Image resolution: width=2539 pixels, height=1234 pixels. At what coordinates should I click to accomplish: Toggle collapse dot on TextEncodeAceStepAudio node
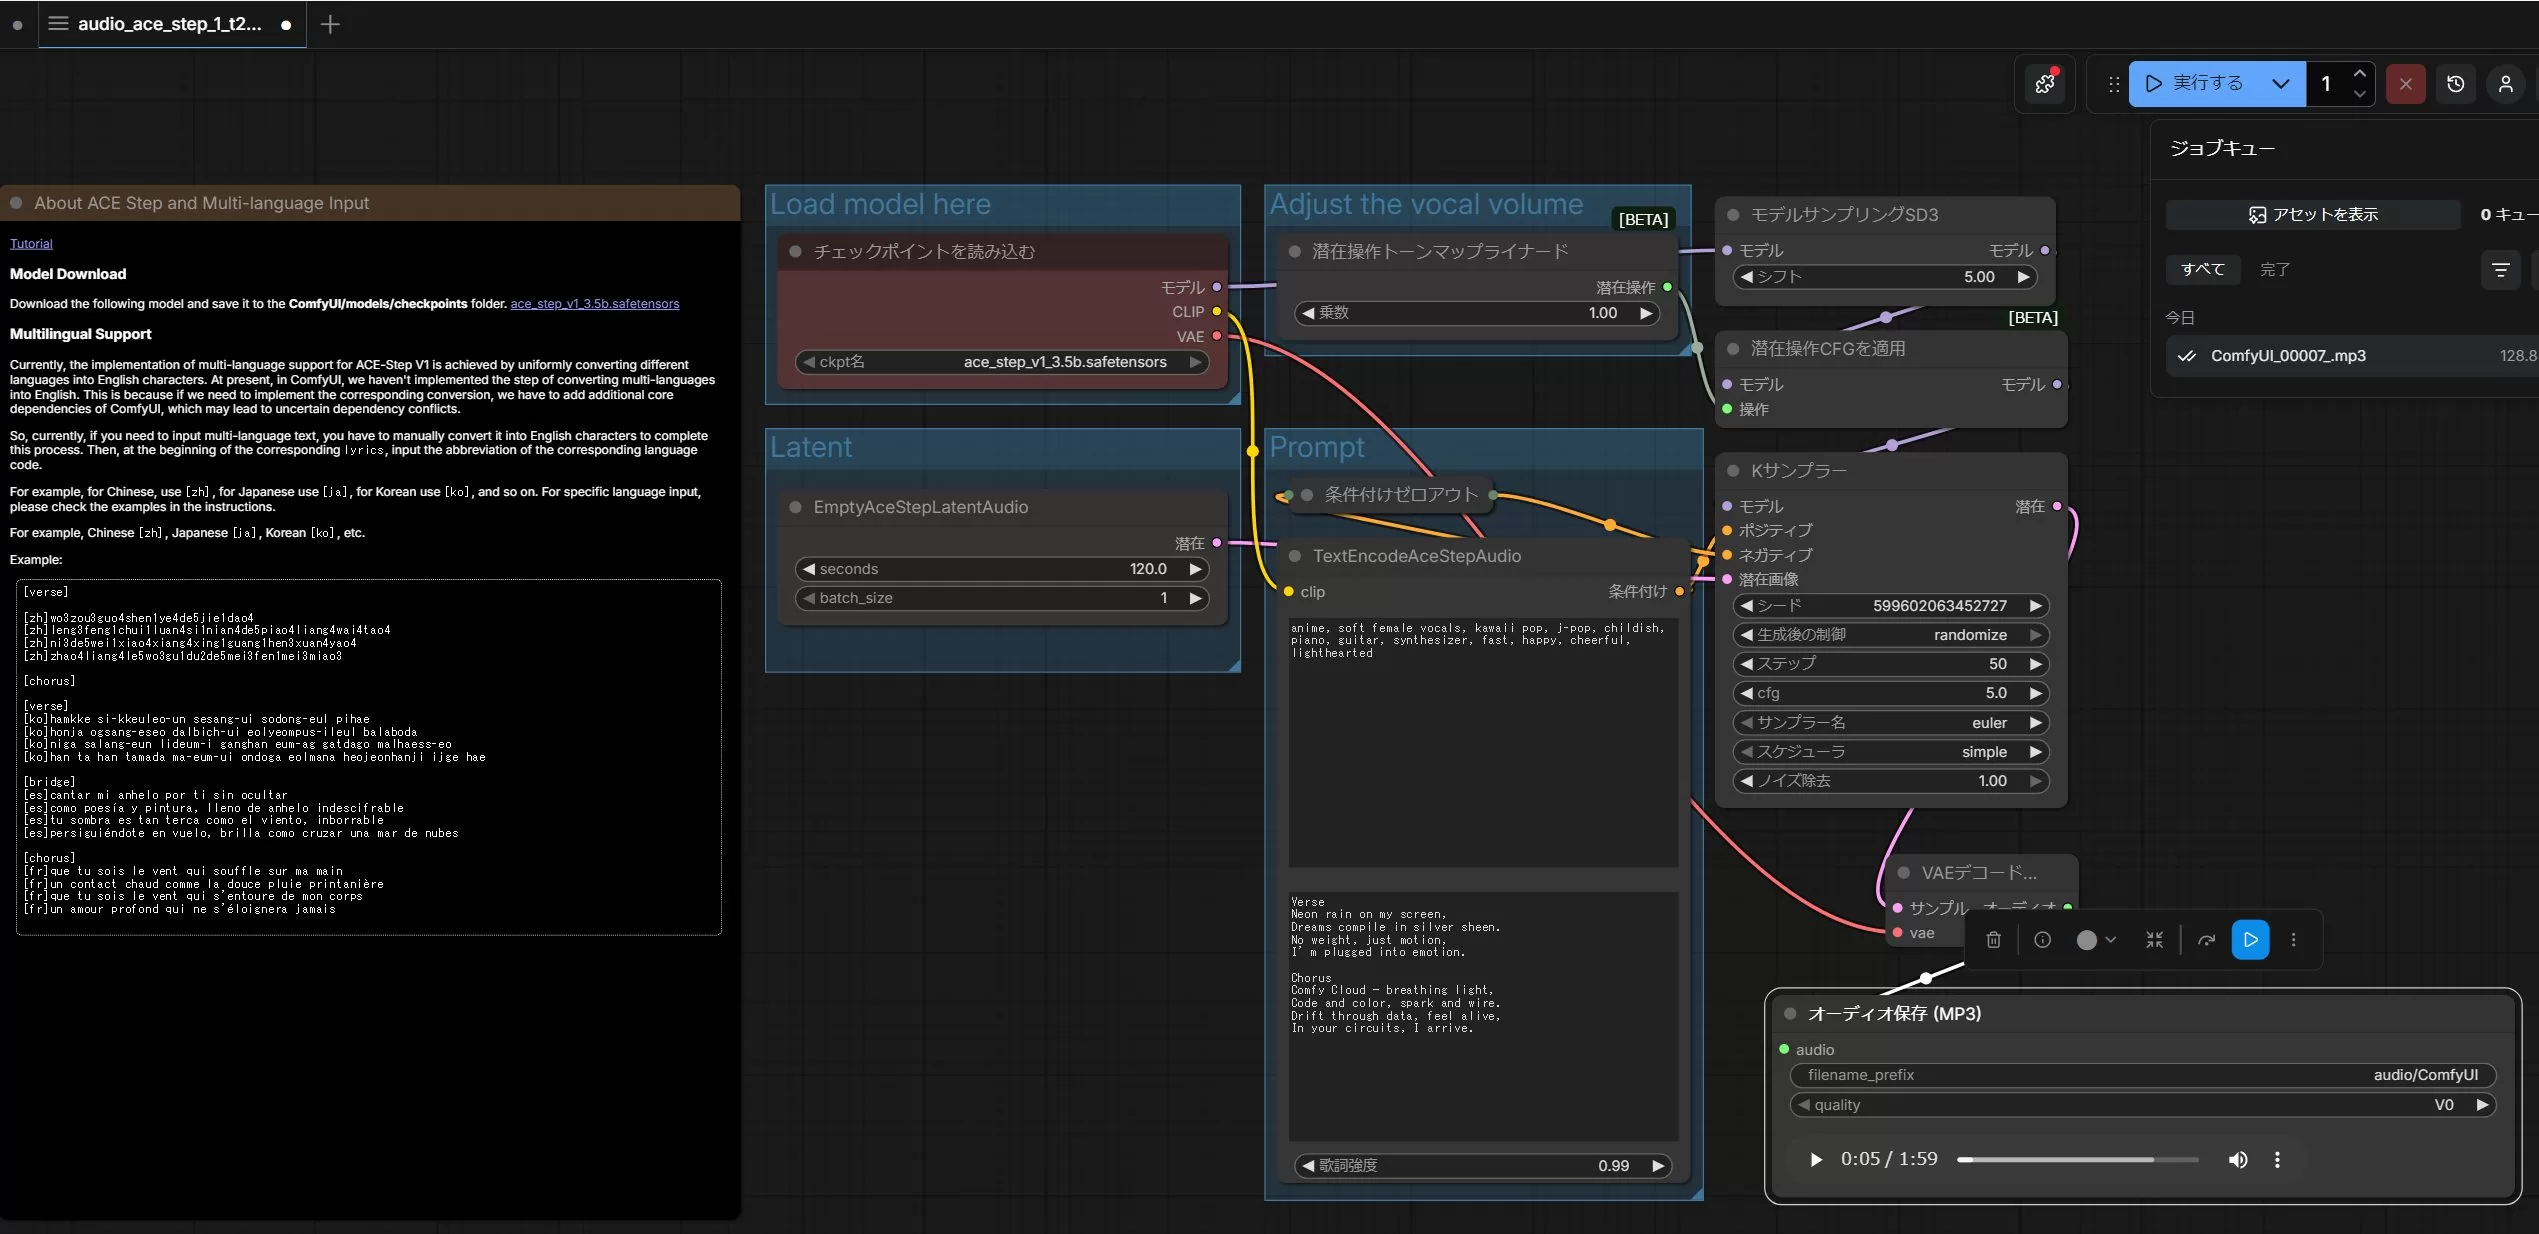click(x=1295, y=556)
